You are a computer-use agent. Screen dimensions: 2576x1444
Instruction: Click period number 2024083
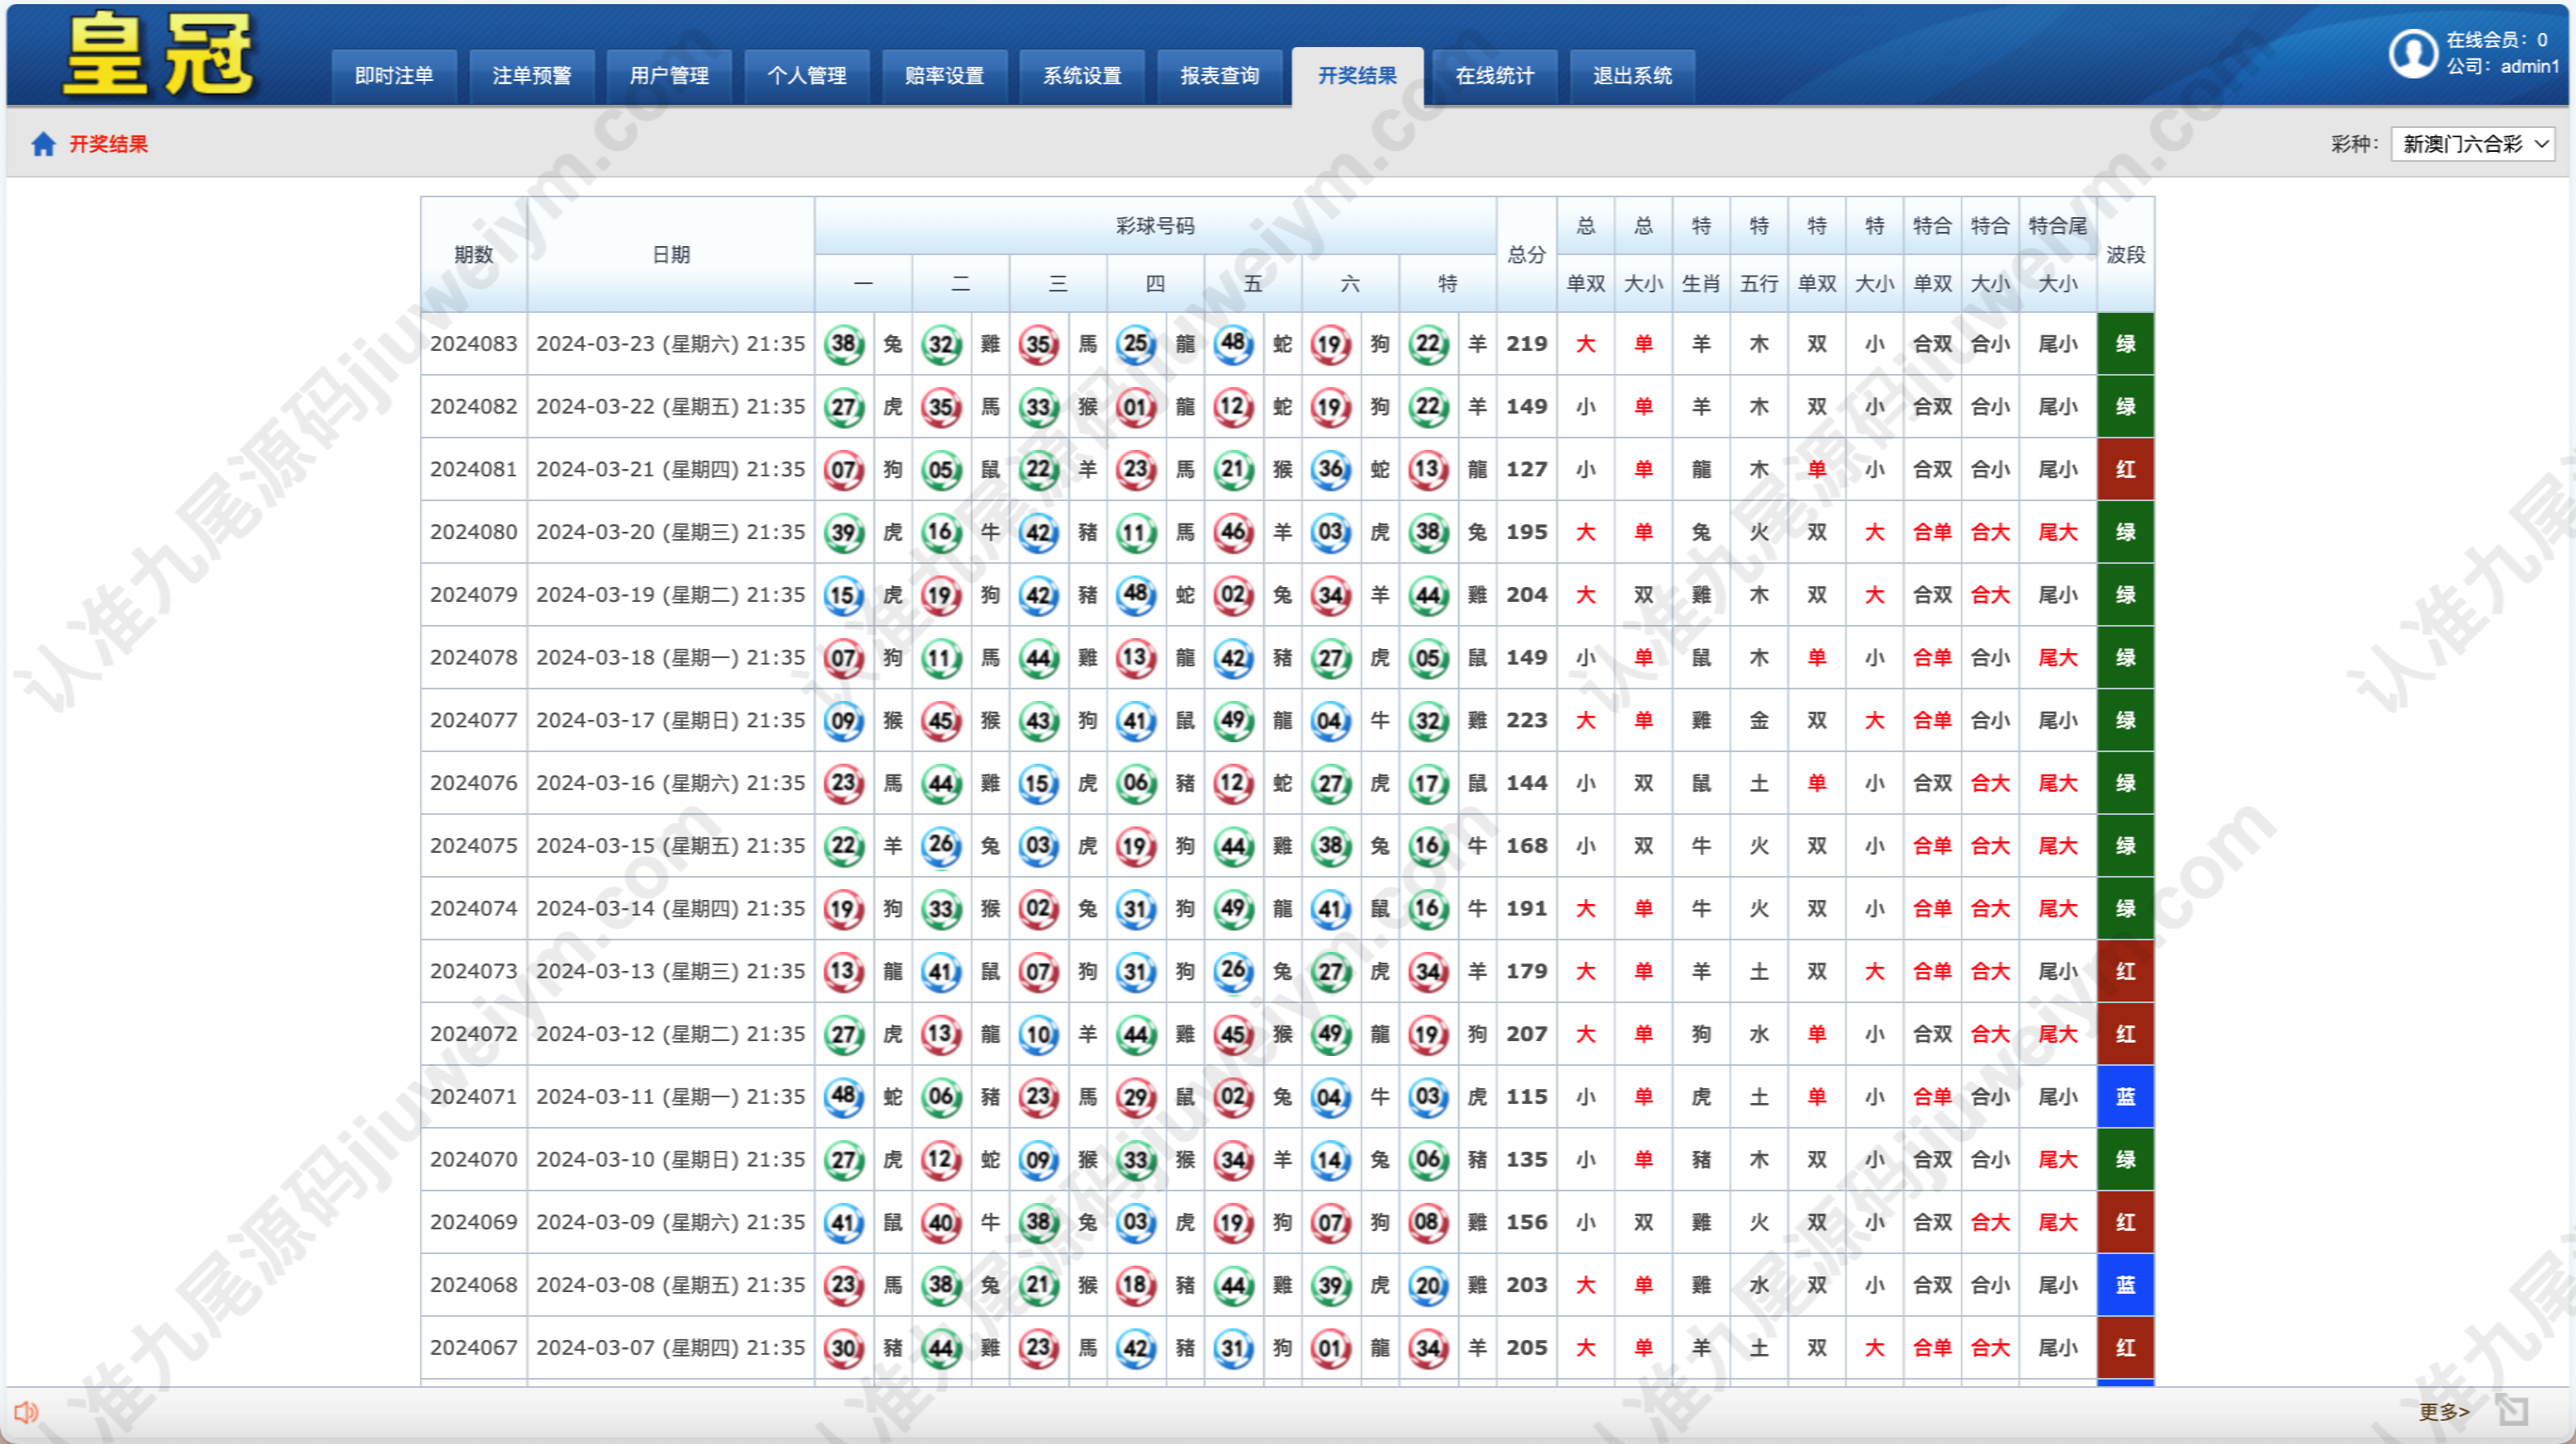[x=474, y=344]
